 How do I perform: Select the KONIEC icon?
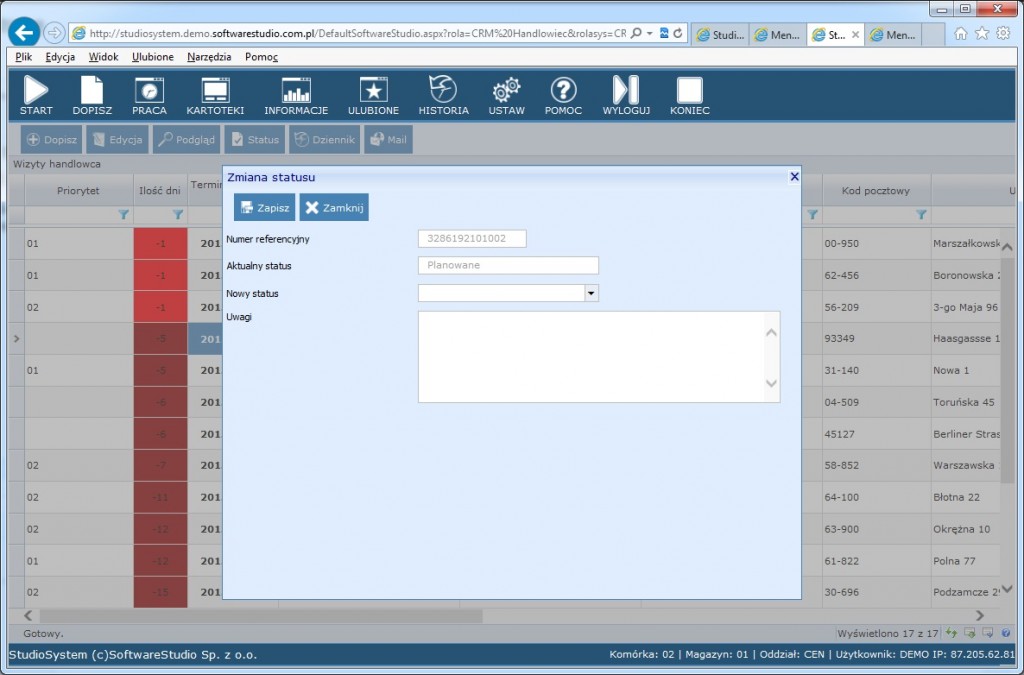click(689, 95)
